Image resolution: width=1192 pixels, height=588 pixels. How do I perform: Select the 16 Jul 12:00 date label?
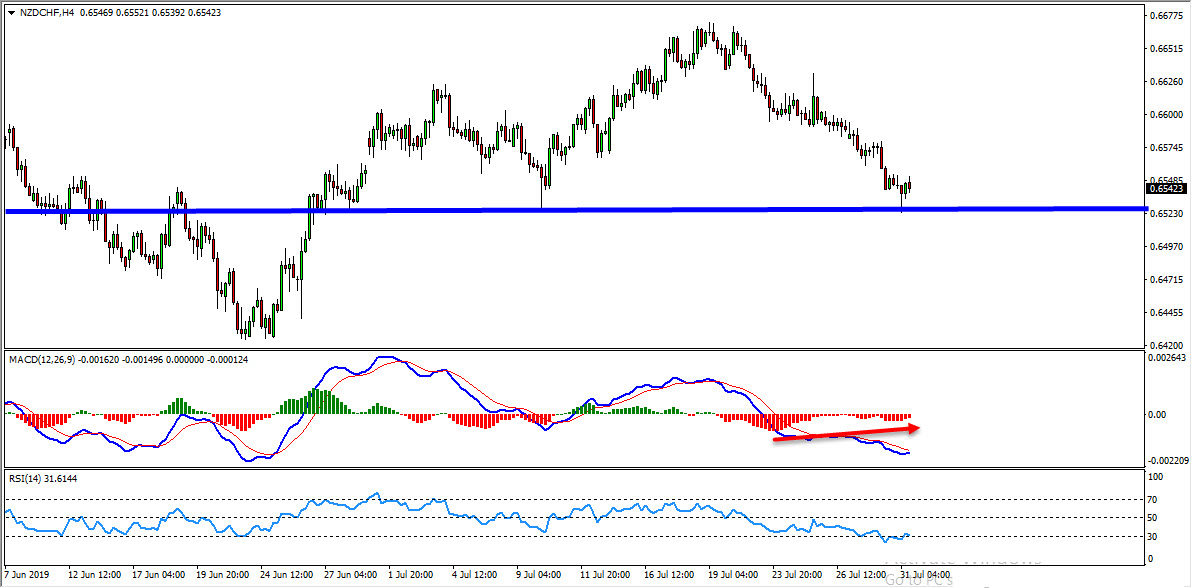(672, 576)
